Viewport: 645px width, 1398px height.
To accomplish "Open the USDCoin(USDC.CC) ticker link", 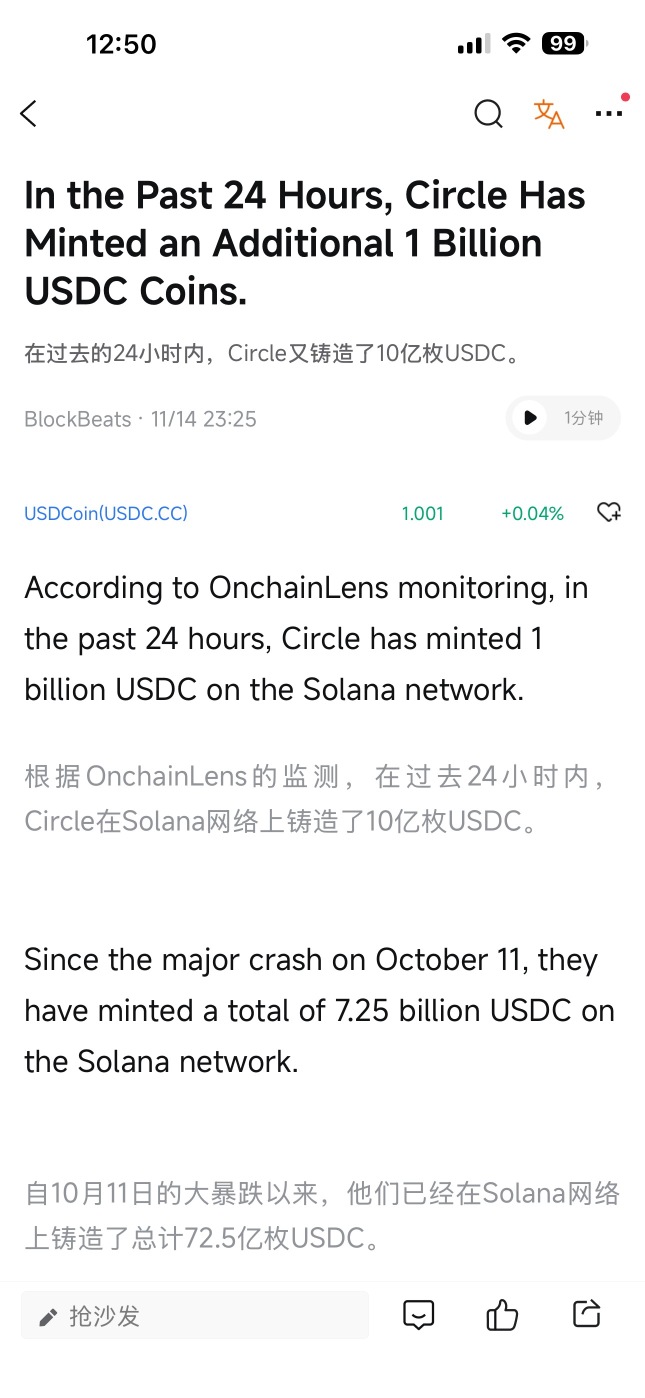I will tap(106, 513).
